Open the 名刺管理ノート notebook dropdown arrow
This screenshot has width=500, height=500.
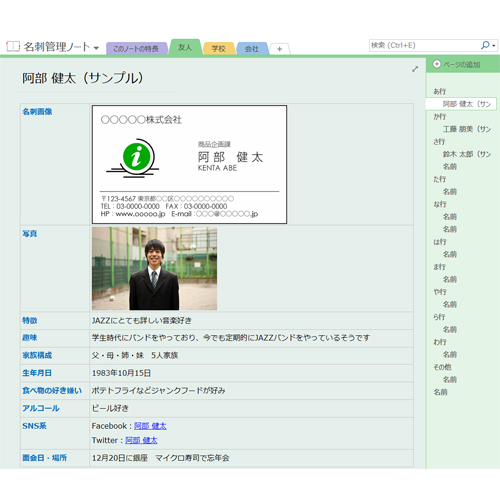[x=96, y=48]
